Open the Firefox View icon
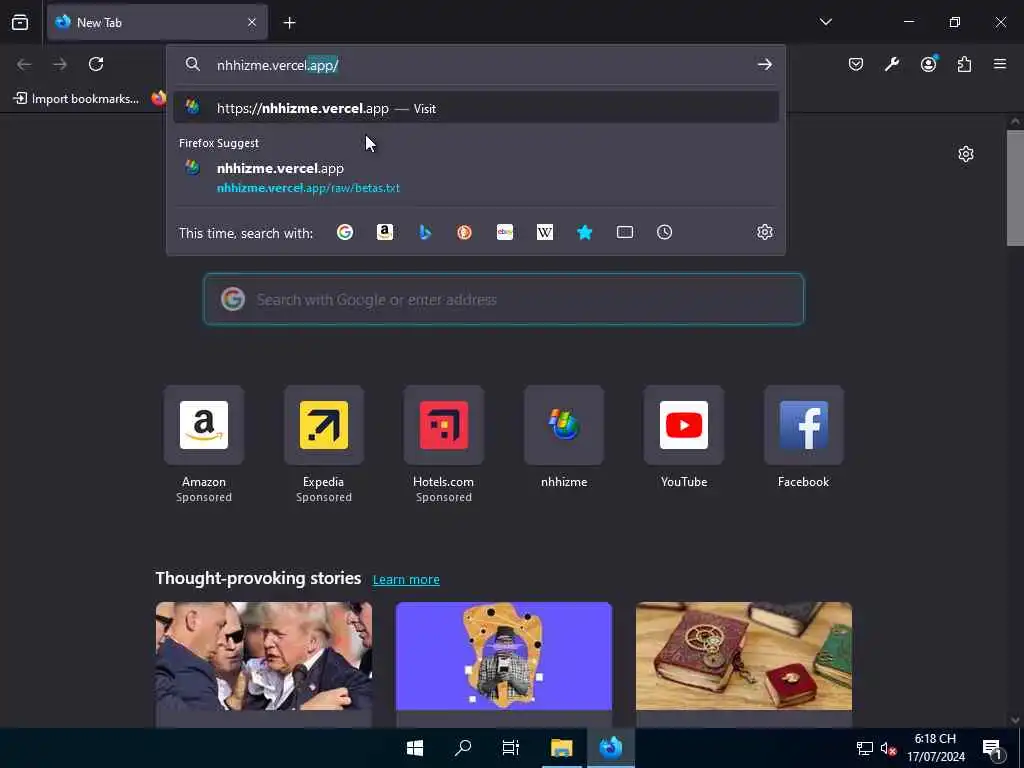 click(x=20, y=23)
